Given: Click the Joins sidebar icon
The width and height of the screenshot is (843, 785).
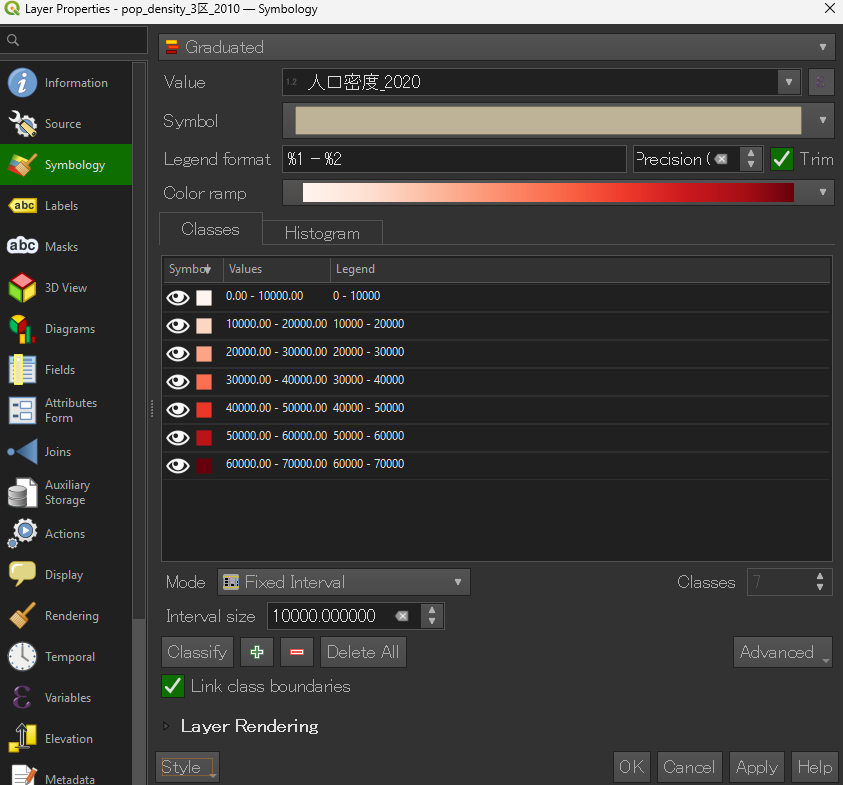Looking at the screenshot, I should [x=22, y=452].
